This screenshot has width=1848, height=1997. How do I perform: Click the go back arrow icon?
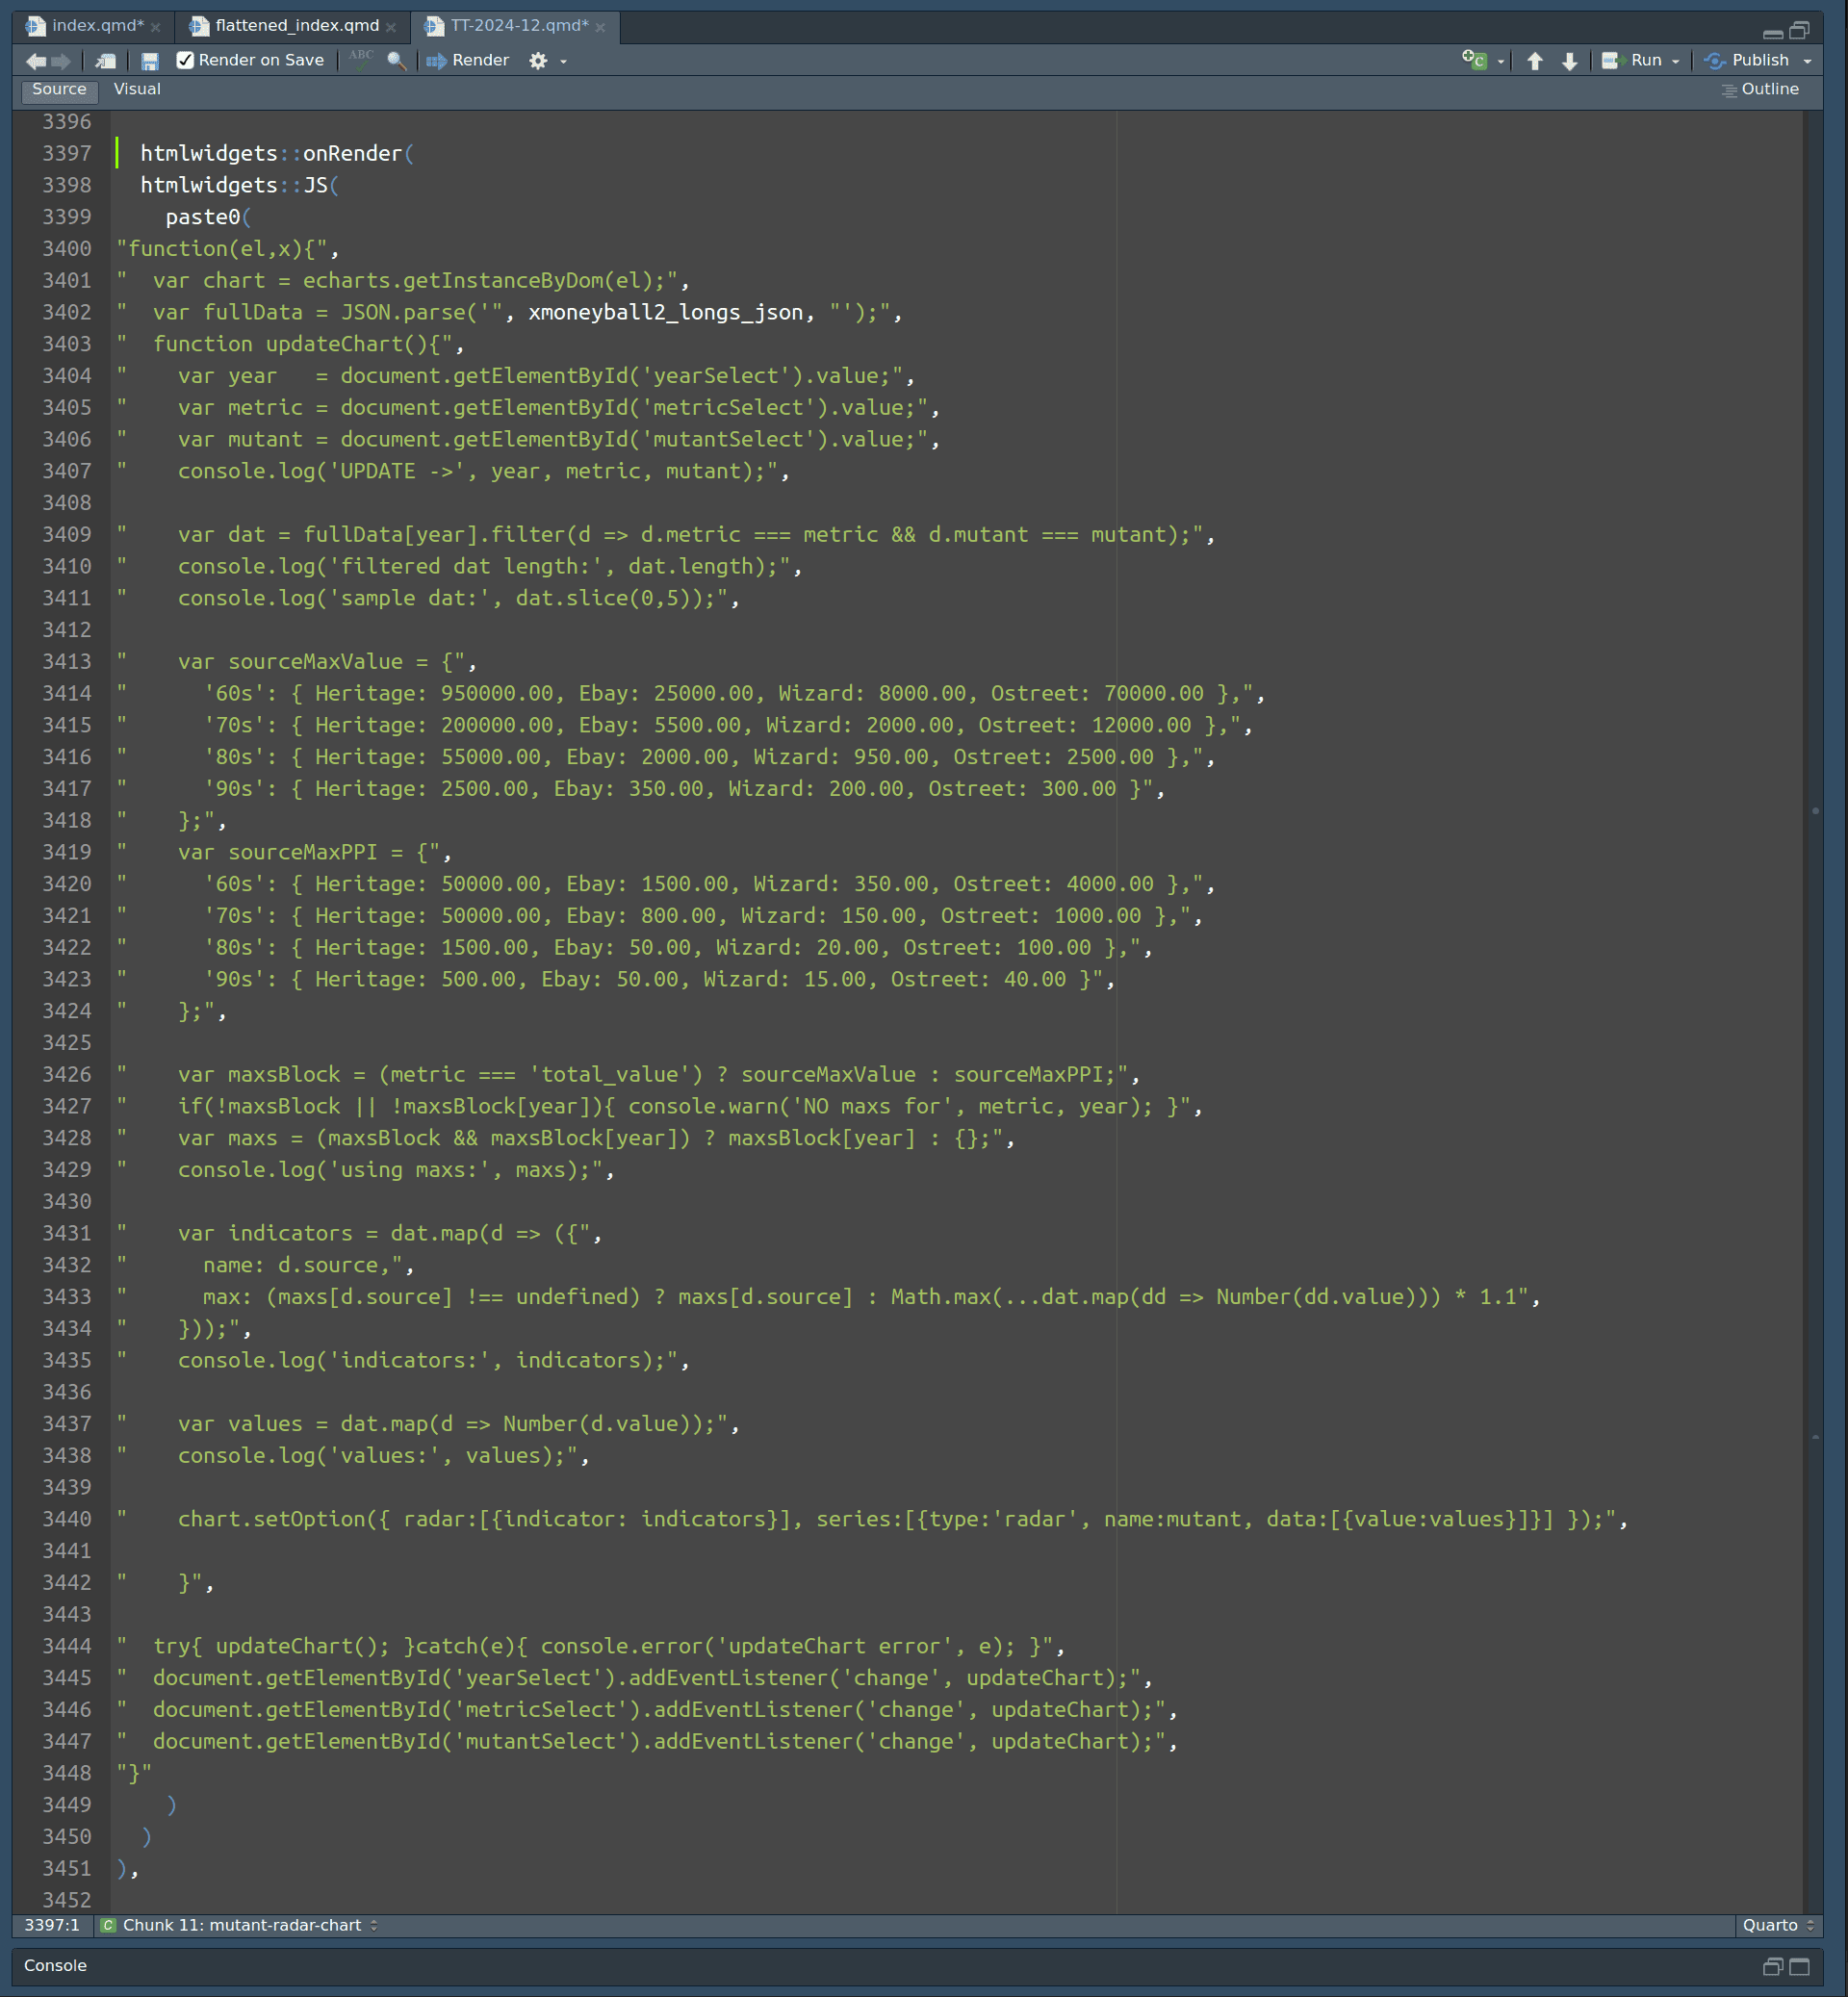click(x=35, y=61)
